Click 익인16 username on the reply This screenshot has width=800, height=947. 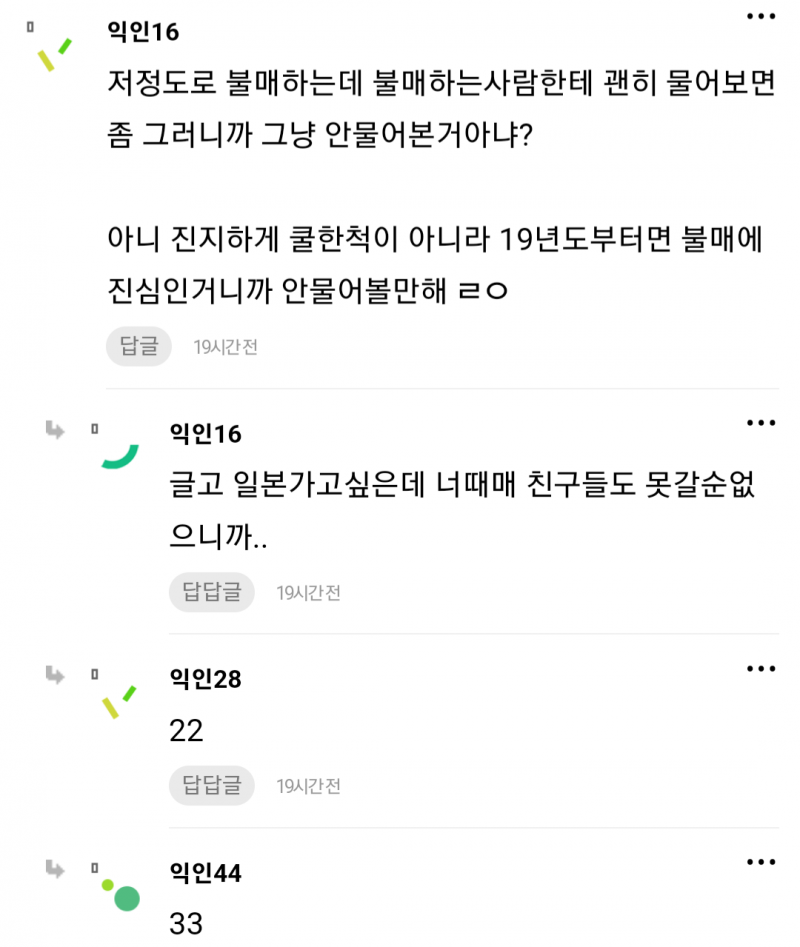[x=206, y=433]
